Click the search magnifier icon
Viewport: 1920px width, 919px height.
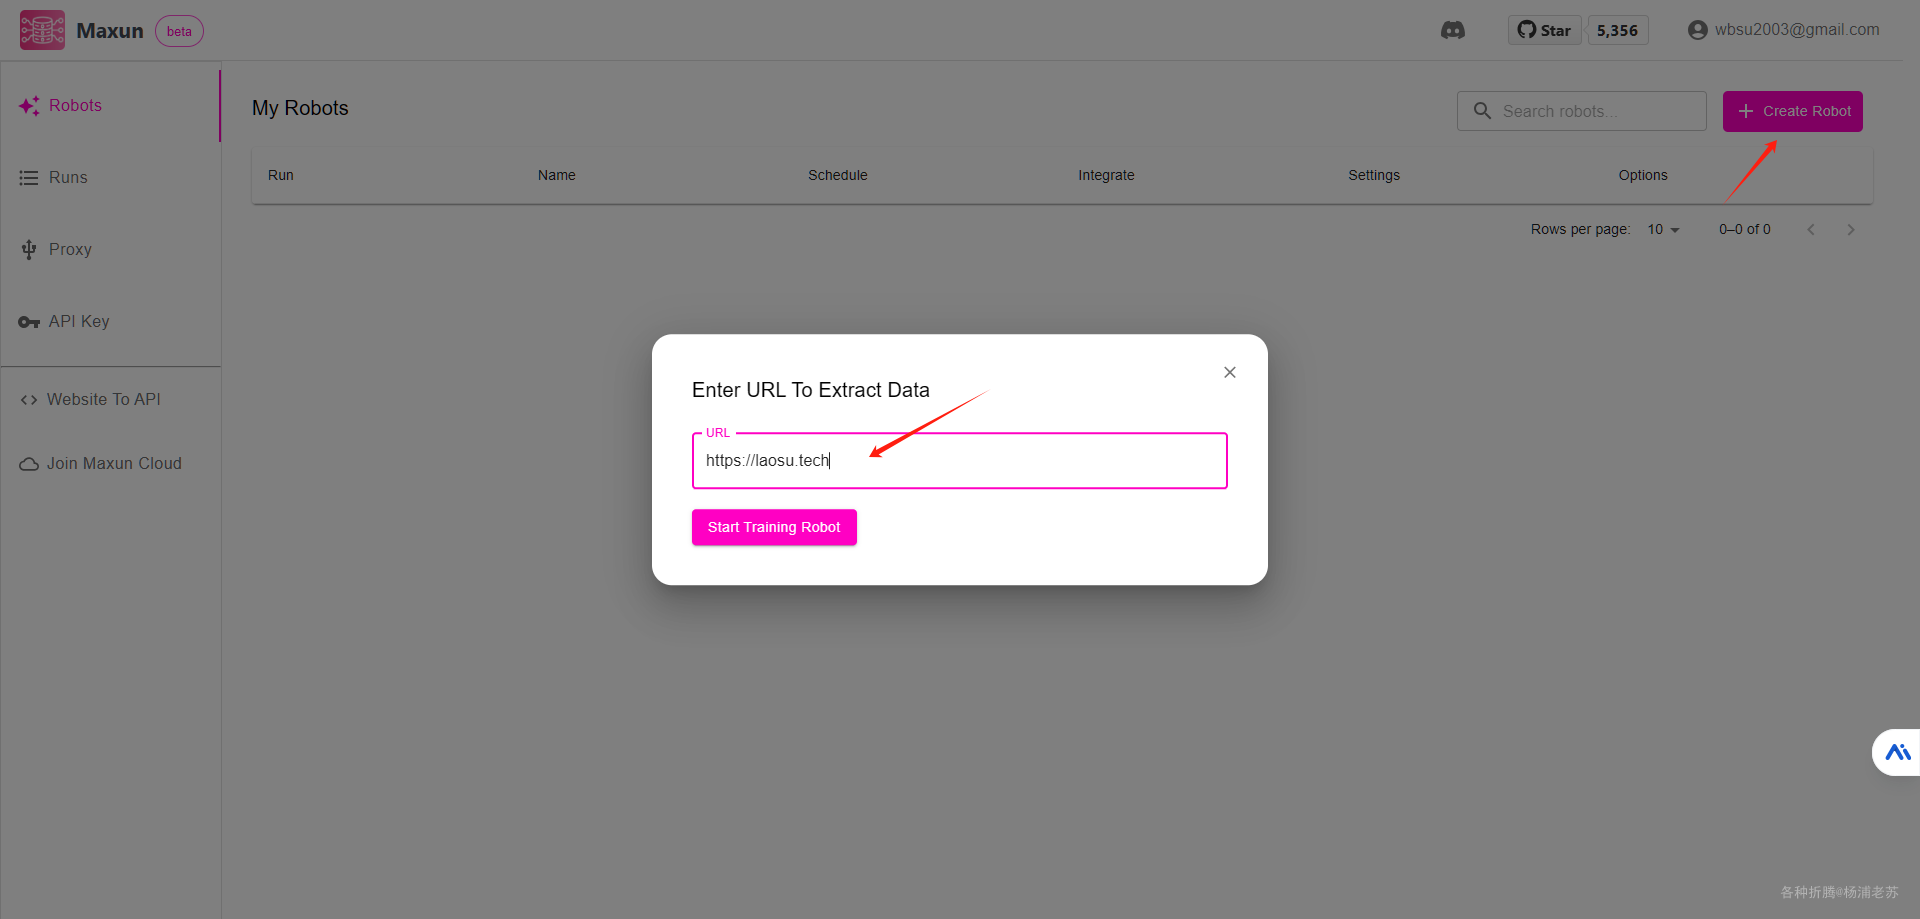pos(1482,111)
